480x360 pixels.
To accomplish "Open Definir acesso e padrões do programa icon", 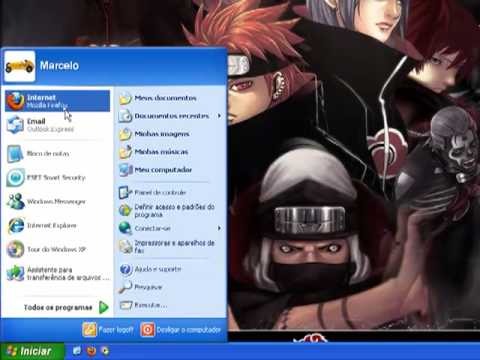I will coord(125,211).
